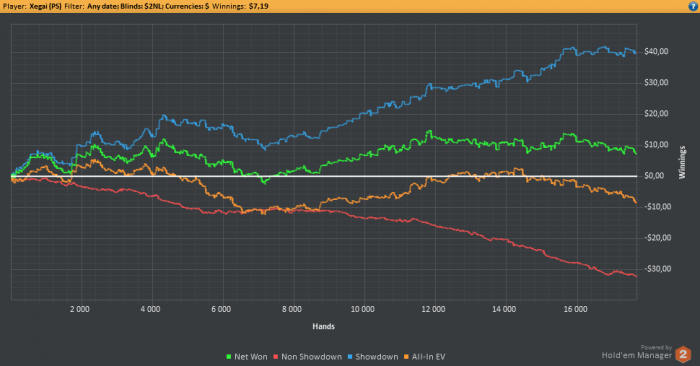Viewport: 700px width, 366px height.
Task: Click the 16 000 hands axis label
Action: tap(575, 309)
